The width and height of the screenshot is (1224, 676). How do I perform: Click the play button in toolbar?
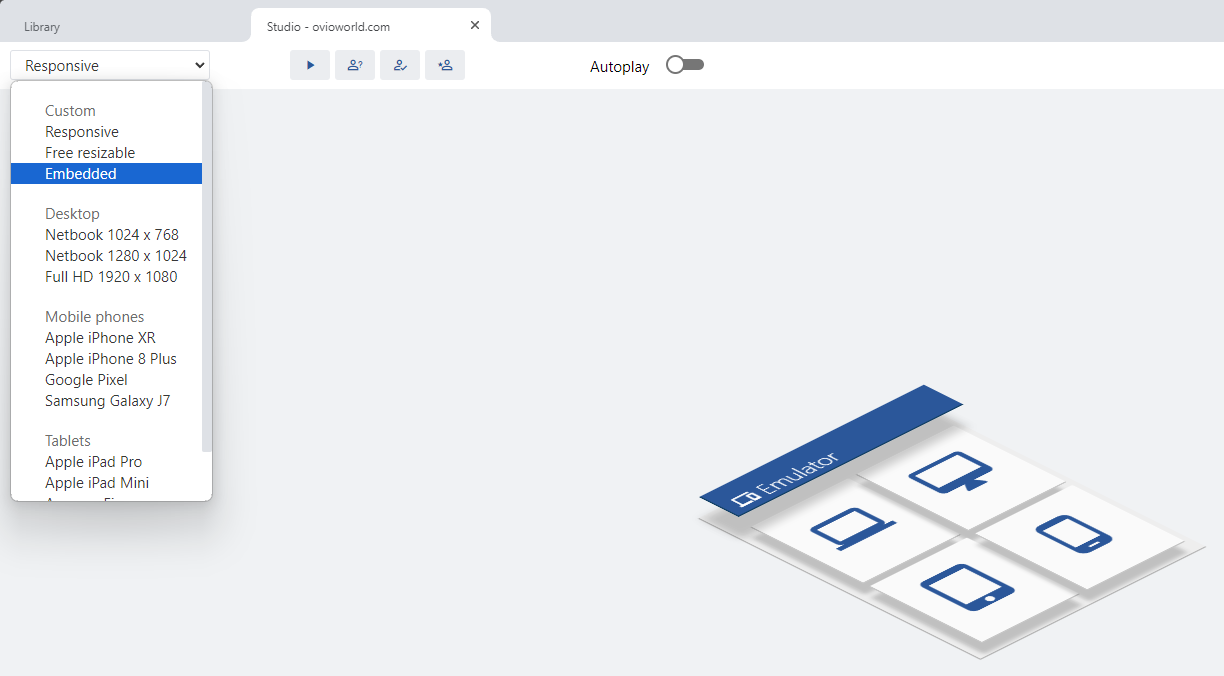tap(310, 65)
